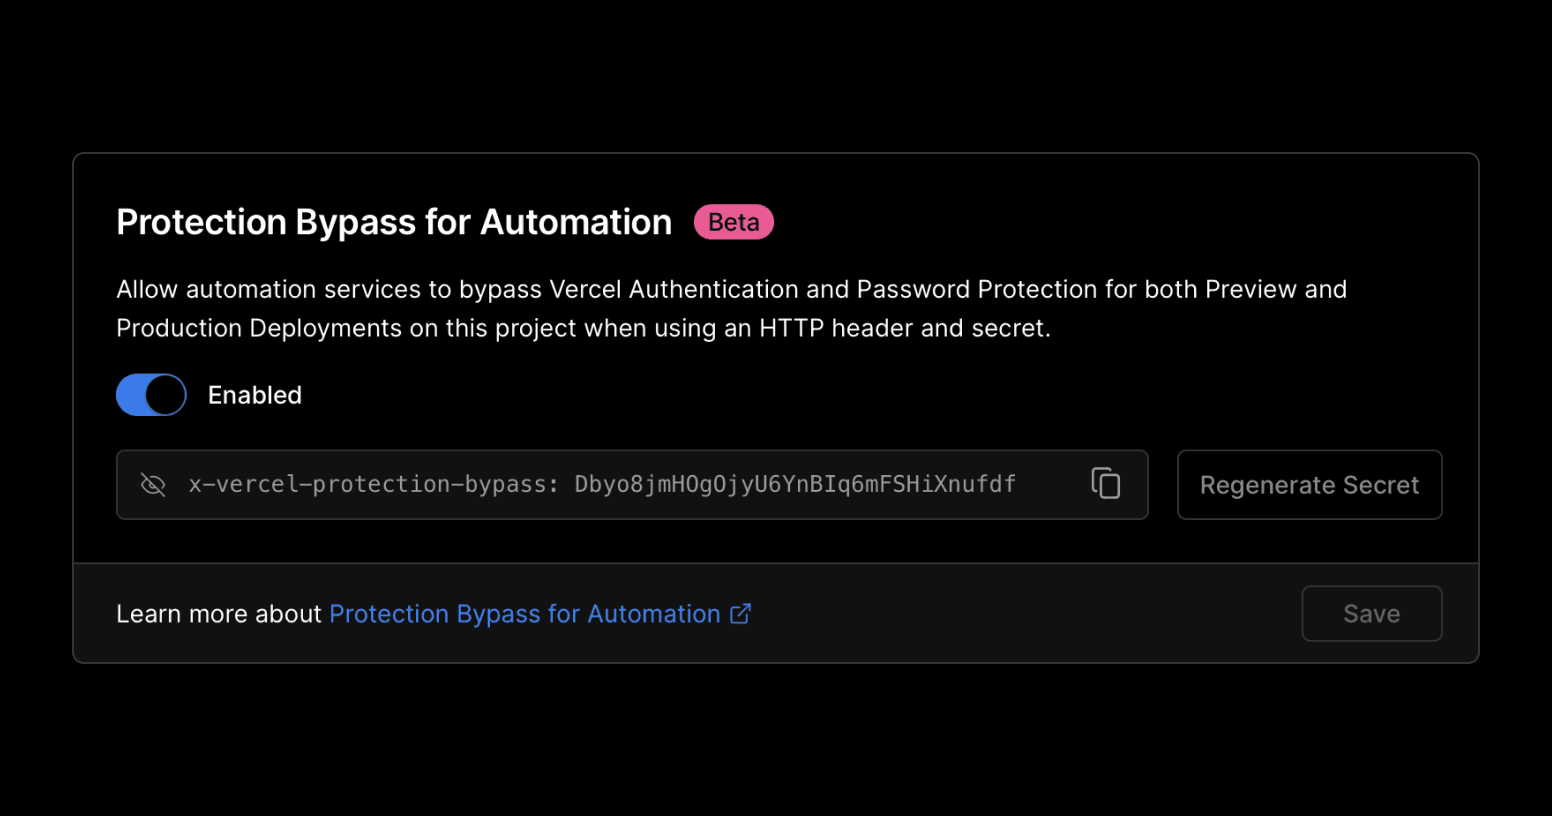Screen dimensions: 1552x816
Task: Disable Protection Bypass for Automation
Action: tap(150, 394)
